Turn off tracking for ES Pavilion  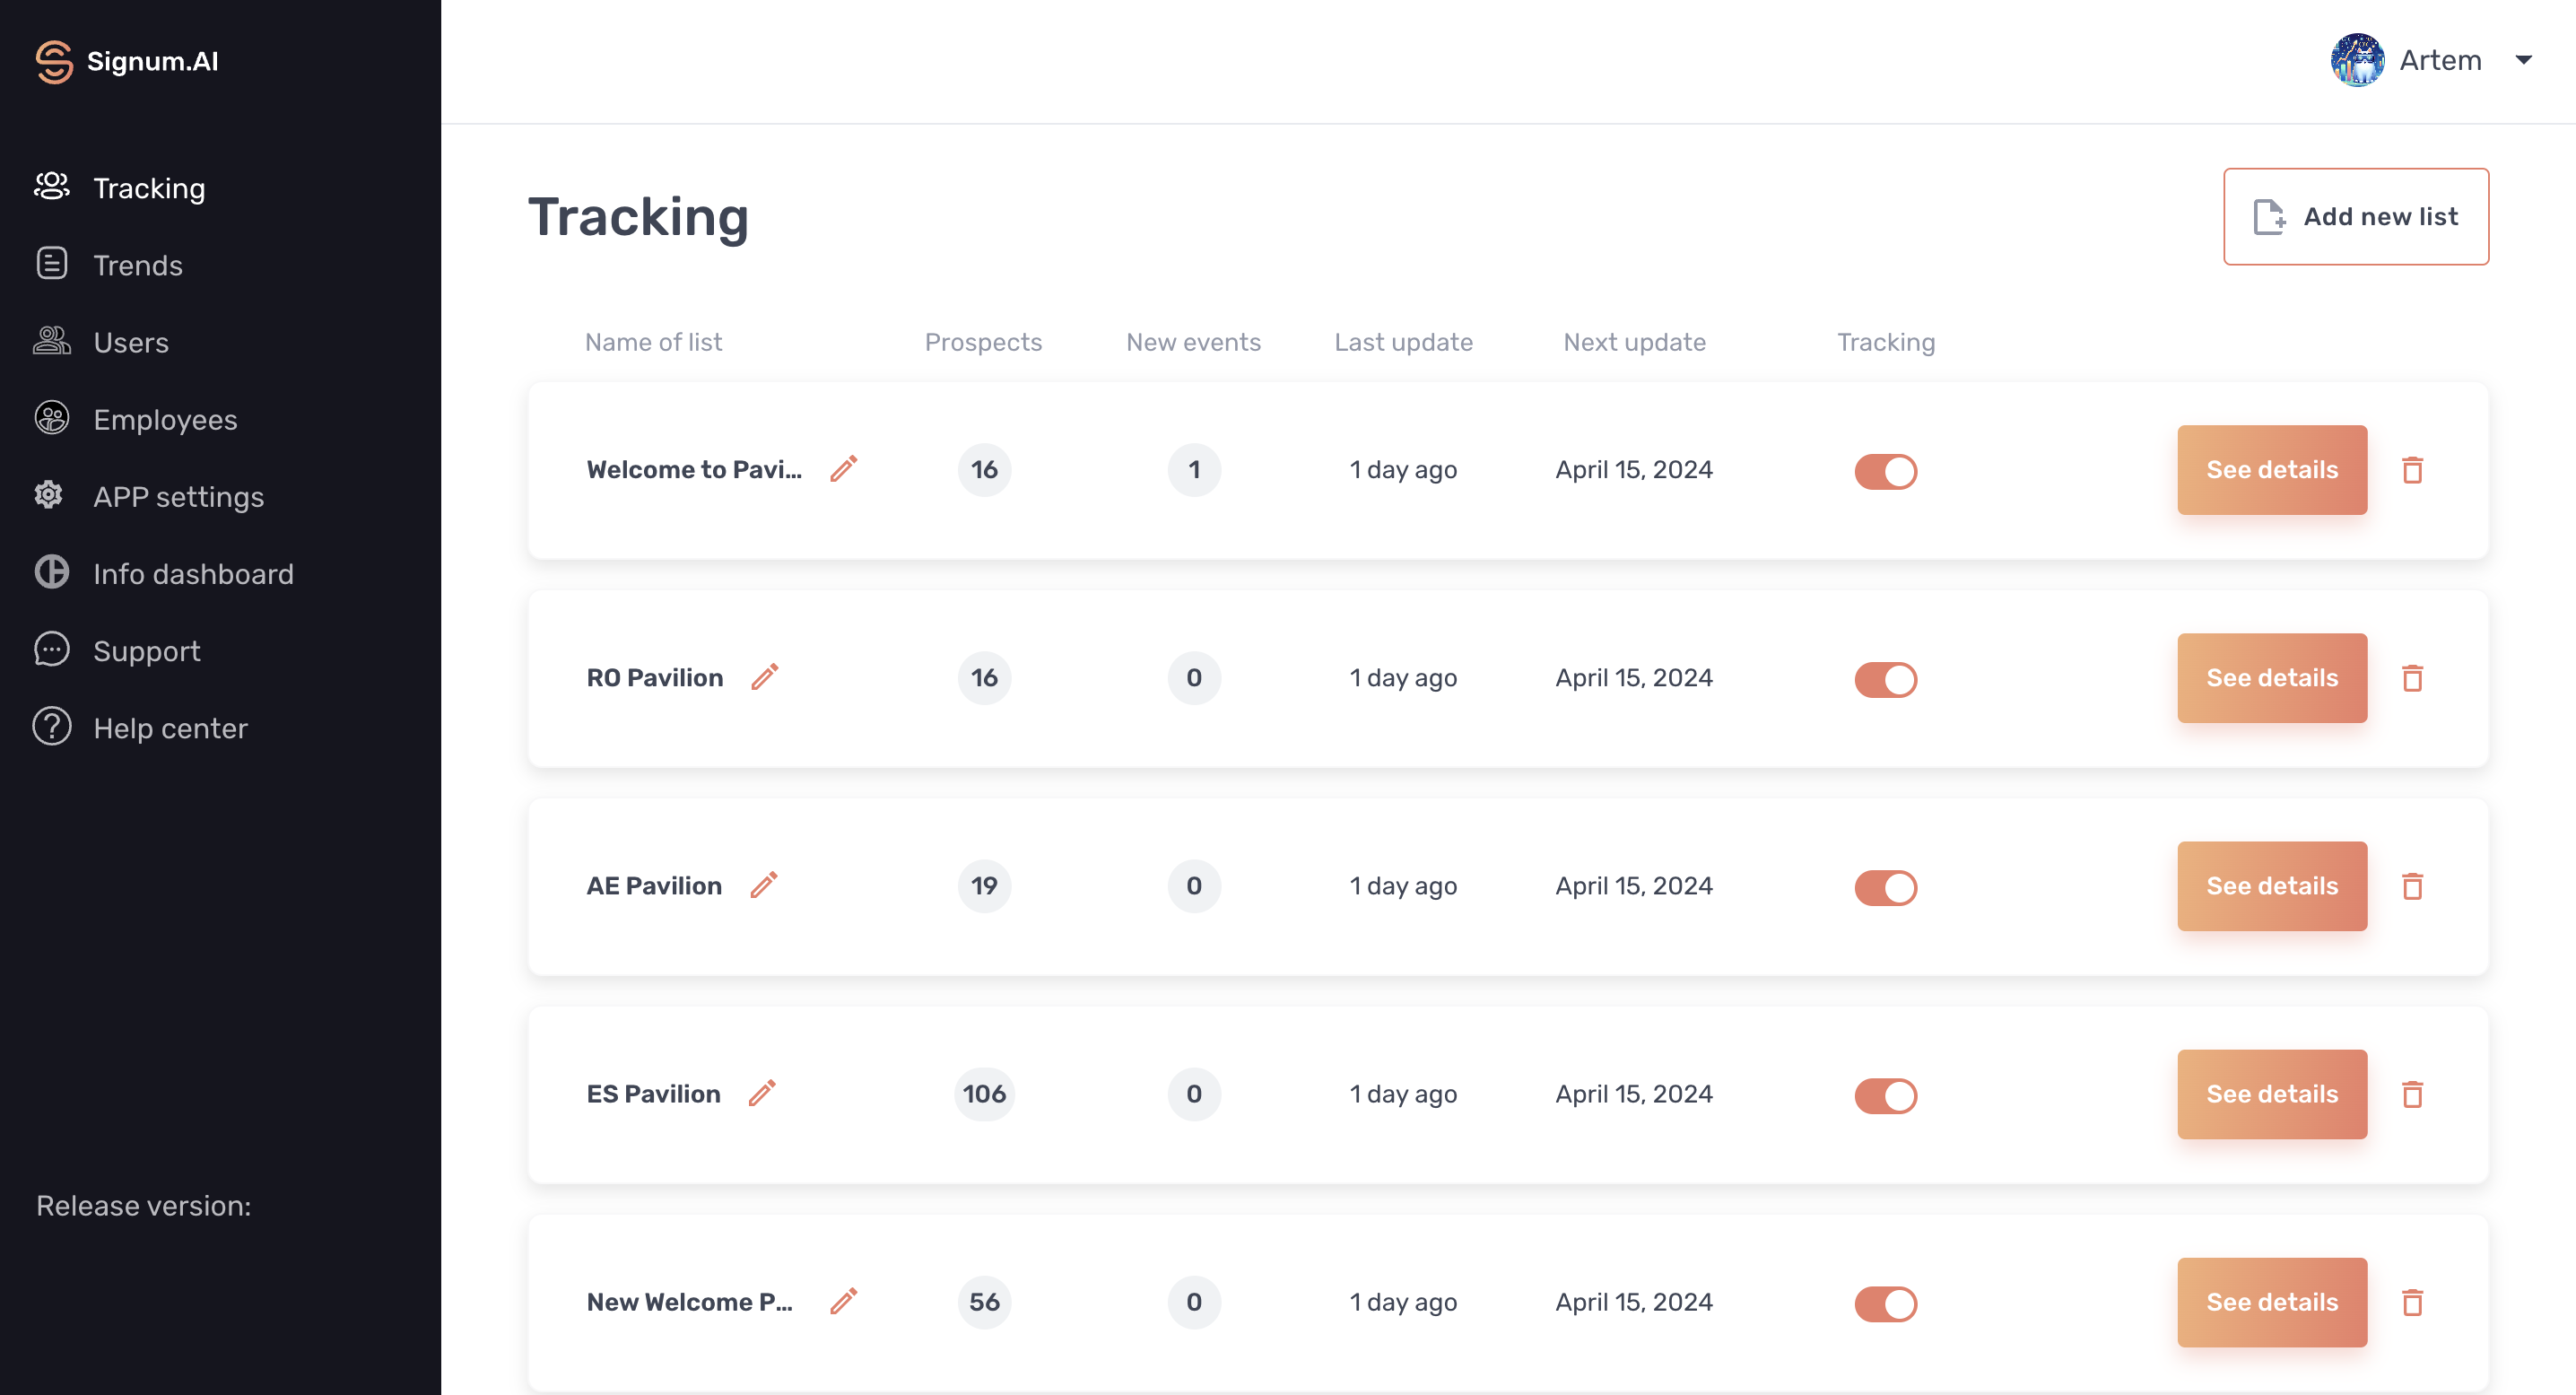[x=1886, y=1095]
